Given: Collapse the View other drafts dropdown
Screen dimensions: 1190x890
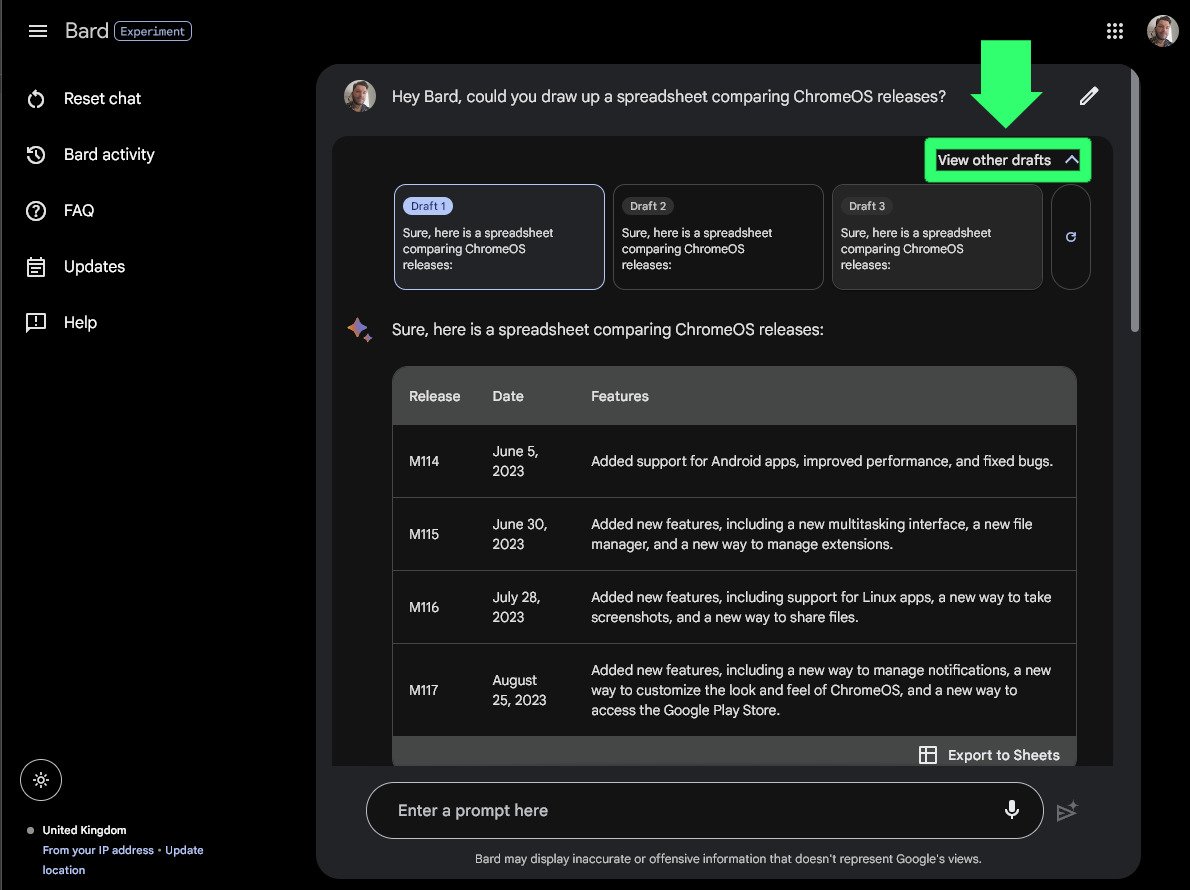Looking at the screenshot, I should (x=1007, y=160).
